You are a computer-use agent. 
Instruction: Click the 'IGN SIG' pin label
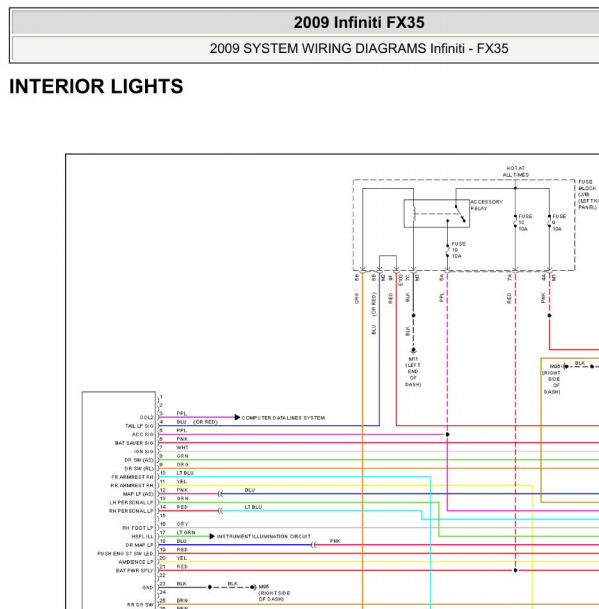tap(144, 452)
